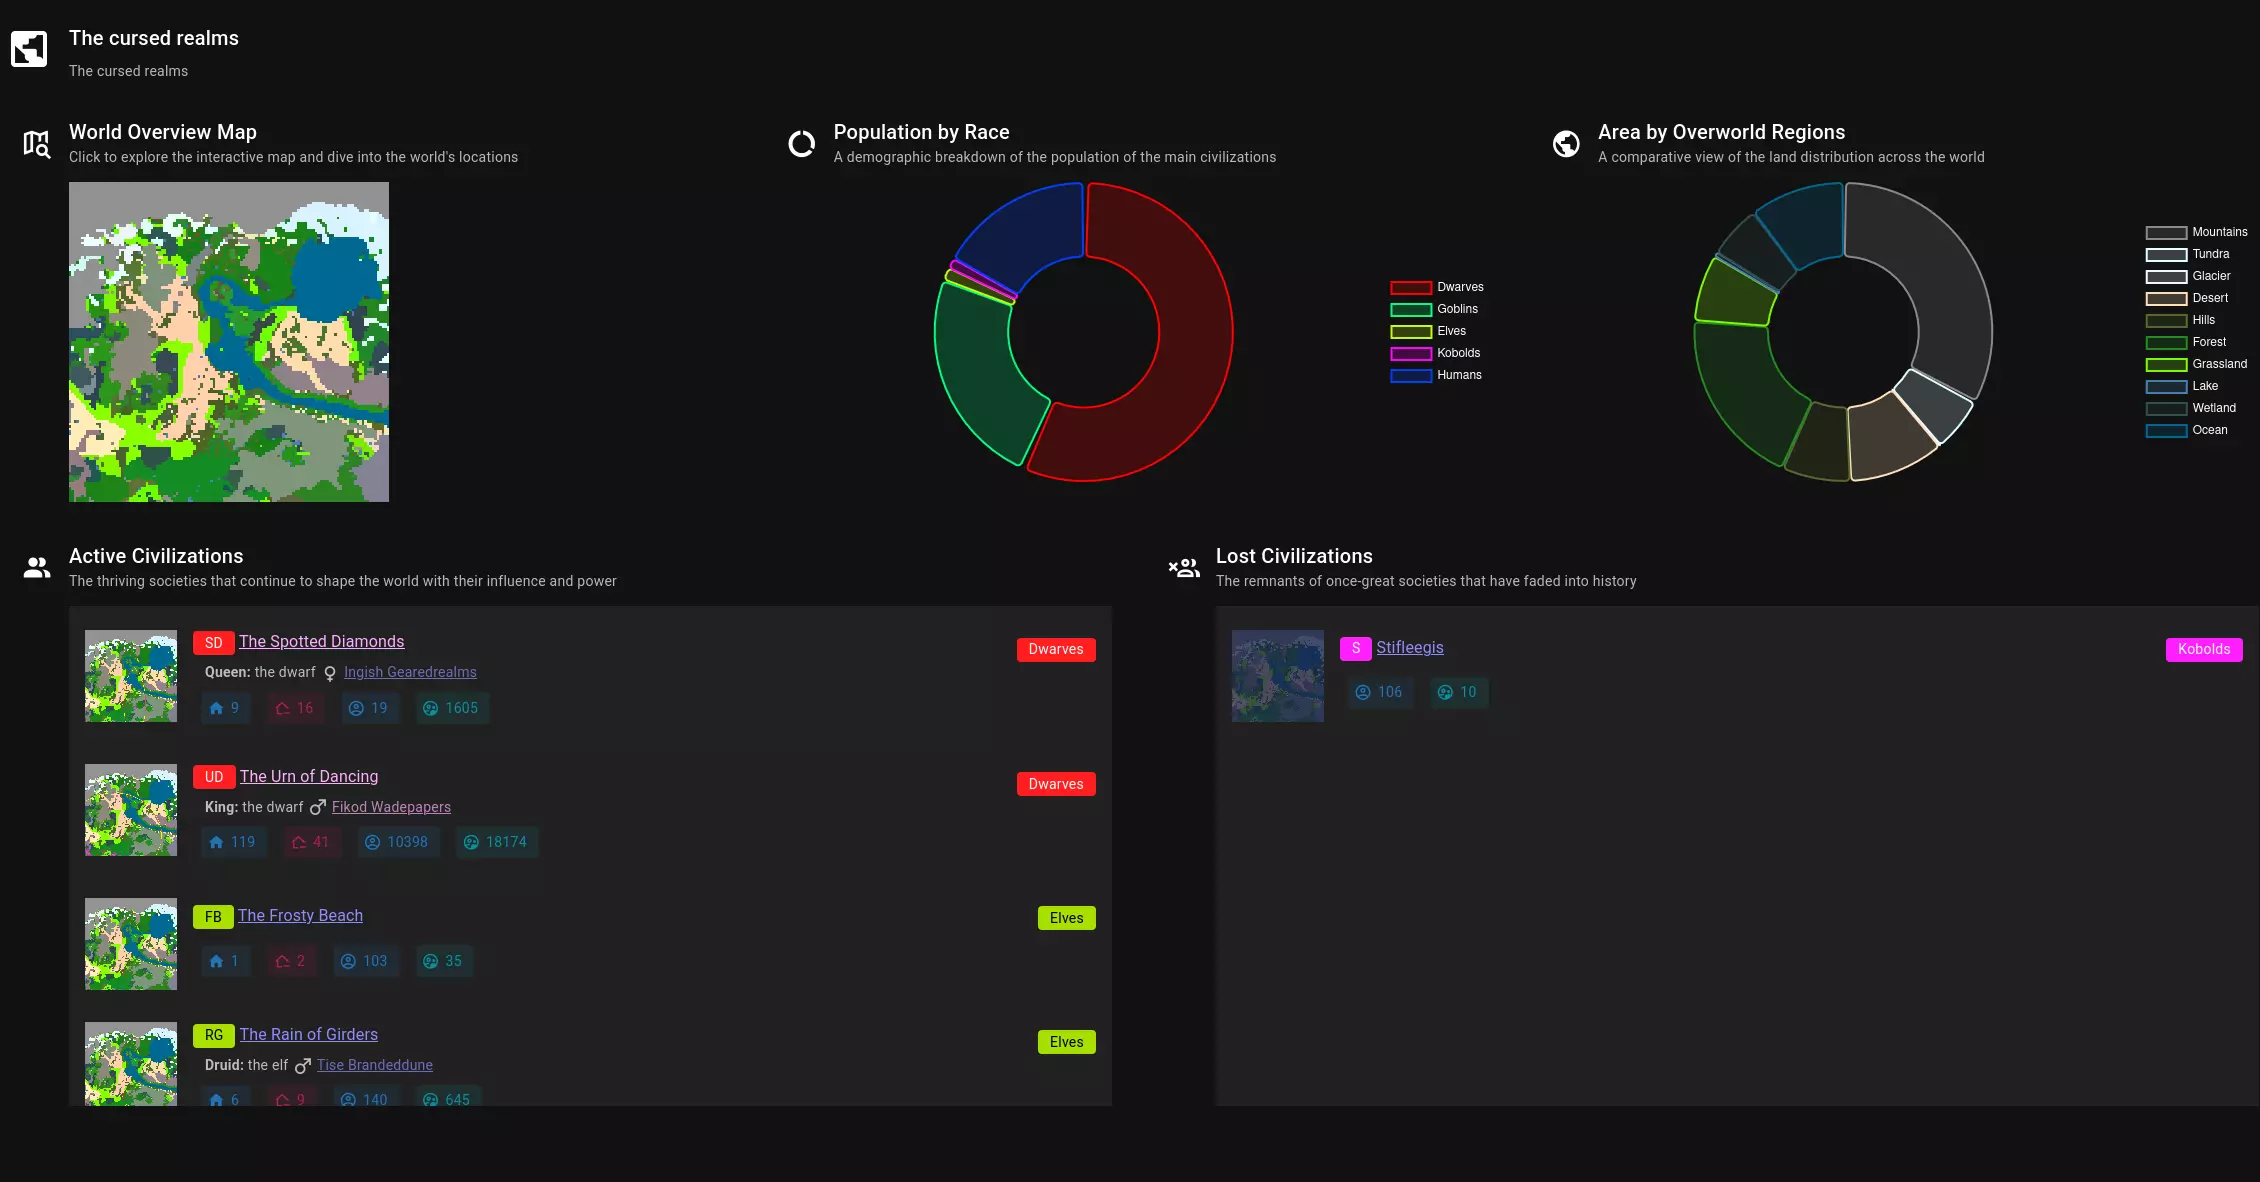Screen dimensions: 2260x1182
Task: Click the Stifleegis lost civilization link
Action: click(x=1409, y=647)
